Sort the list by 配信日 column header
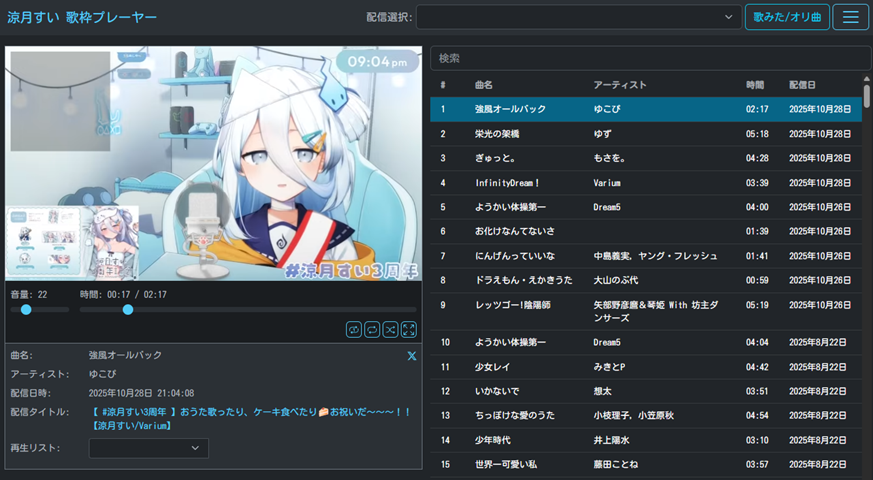 (x=802, y=85)
